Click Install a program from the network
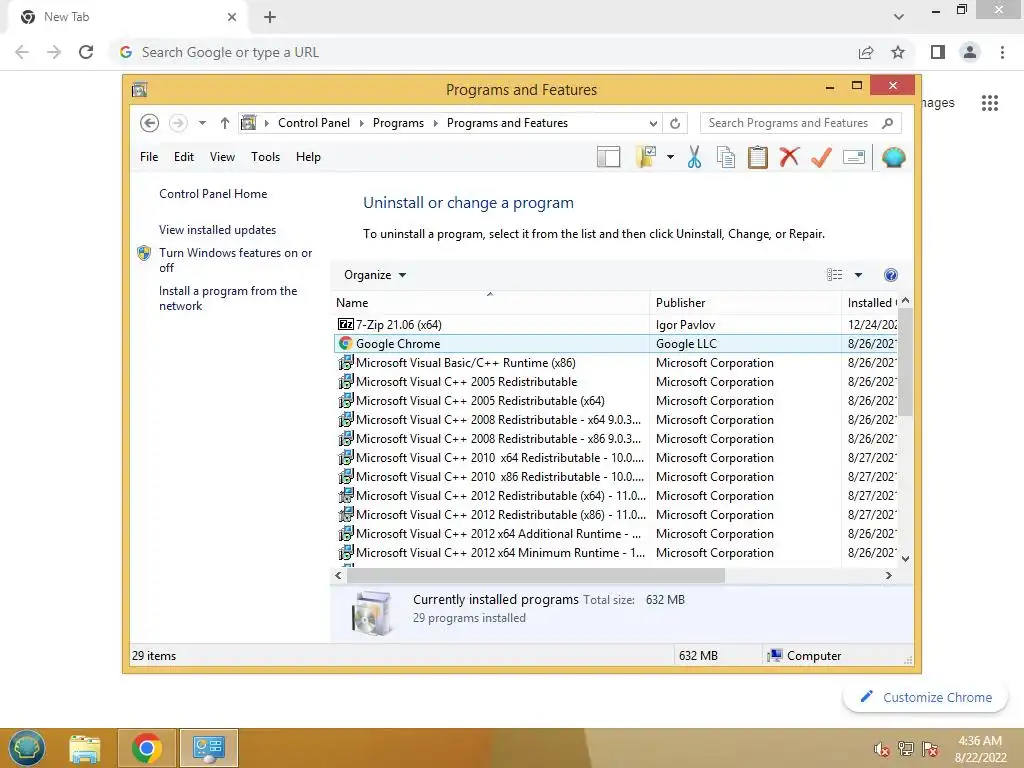Viewport: 1024px width, 768px height. [228, 298]
